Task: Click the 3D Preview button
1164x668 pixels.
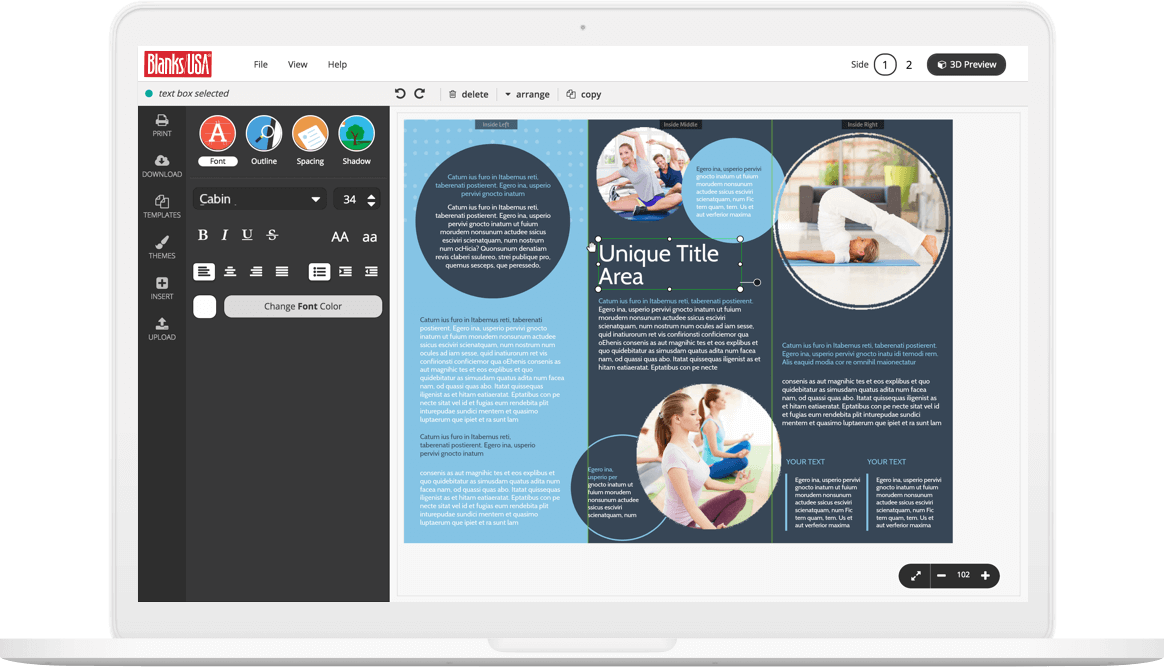Action: pyautogui.click(x=966, y=64)
